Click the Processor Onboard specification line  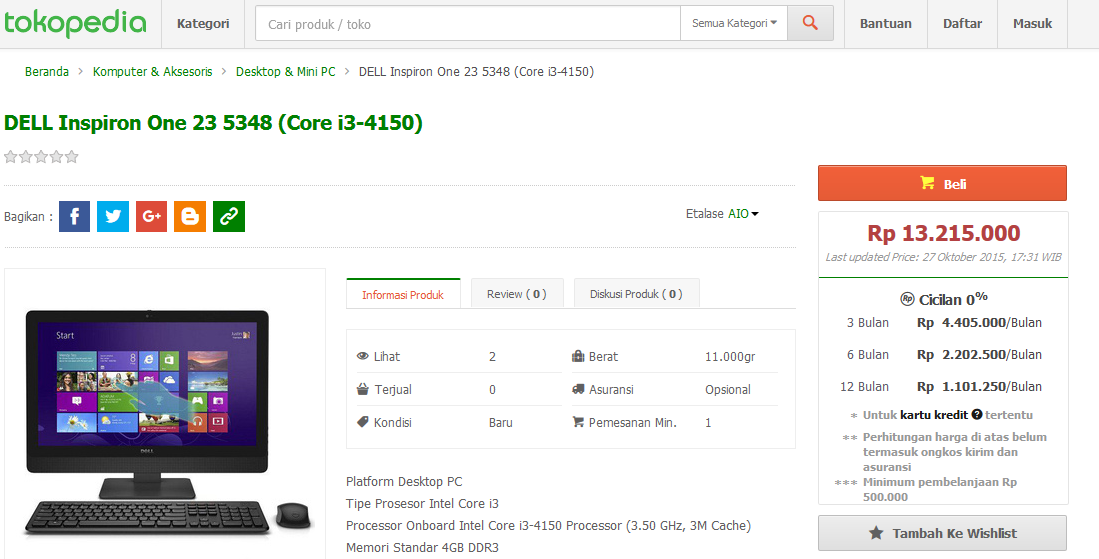(x=549, y=525)
